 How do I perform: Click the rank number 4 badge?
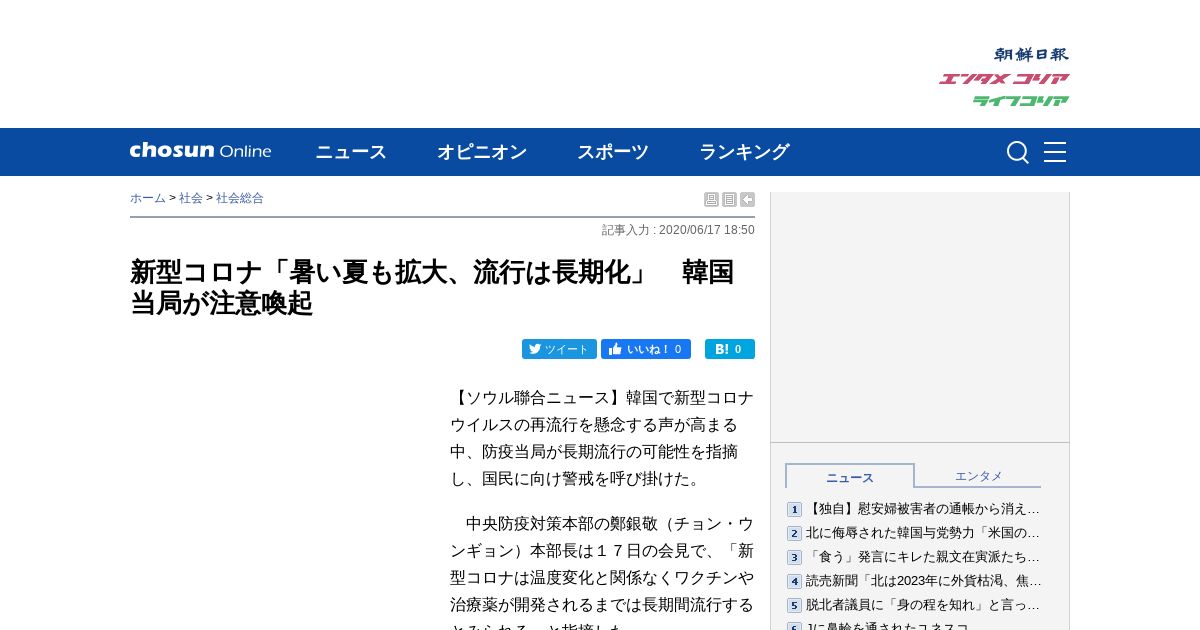(x=794, y=582)
